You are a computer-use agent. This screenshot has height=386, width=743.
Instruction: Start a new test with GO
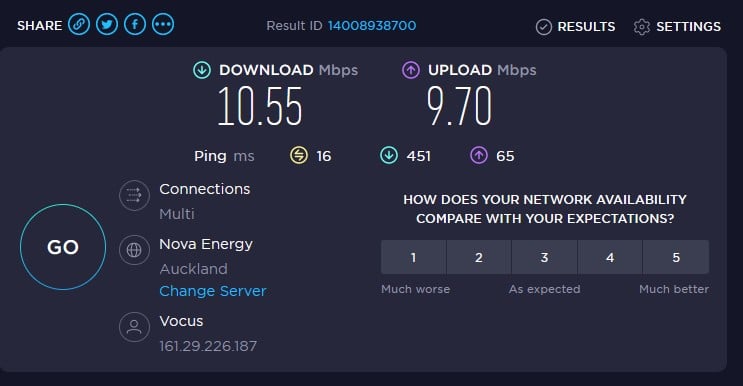pyautogui.click(x=63, y=247)
